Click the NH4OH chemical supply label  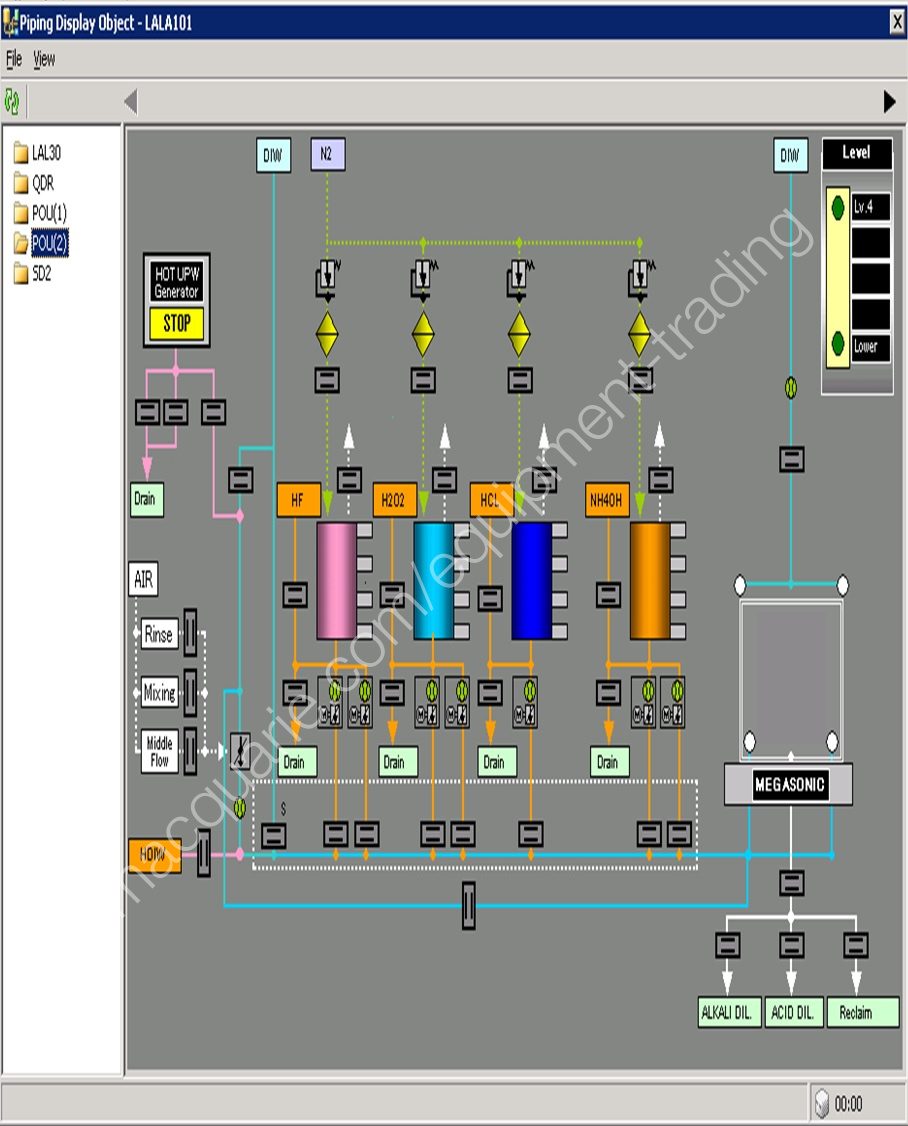(607, 500)
